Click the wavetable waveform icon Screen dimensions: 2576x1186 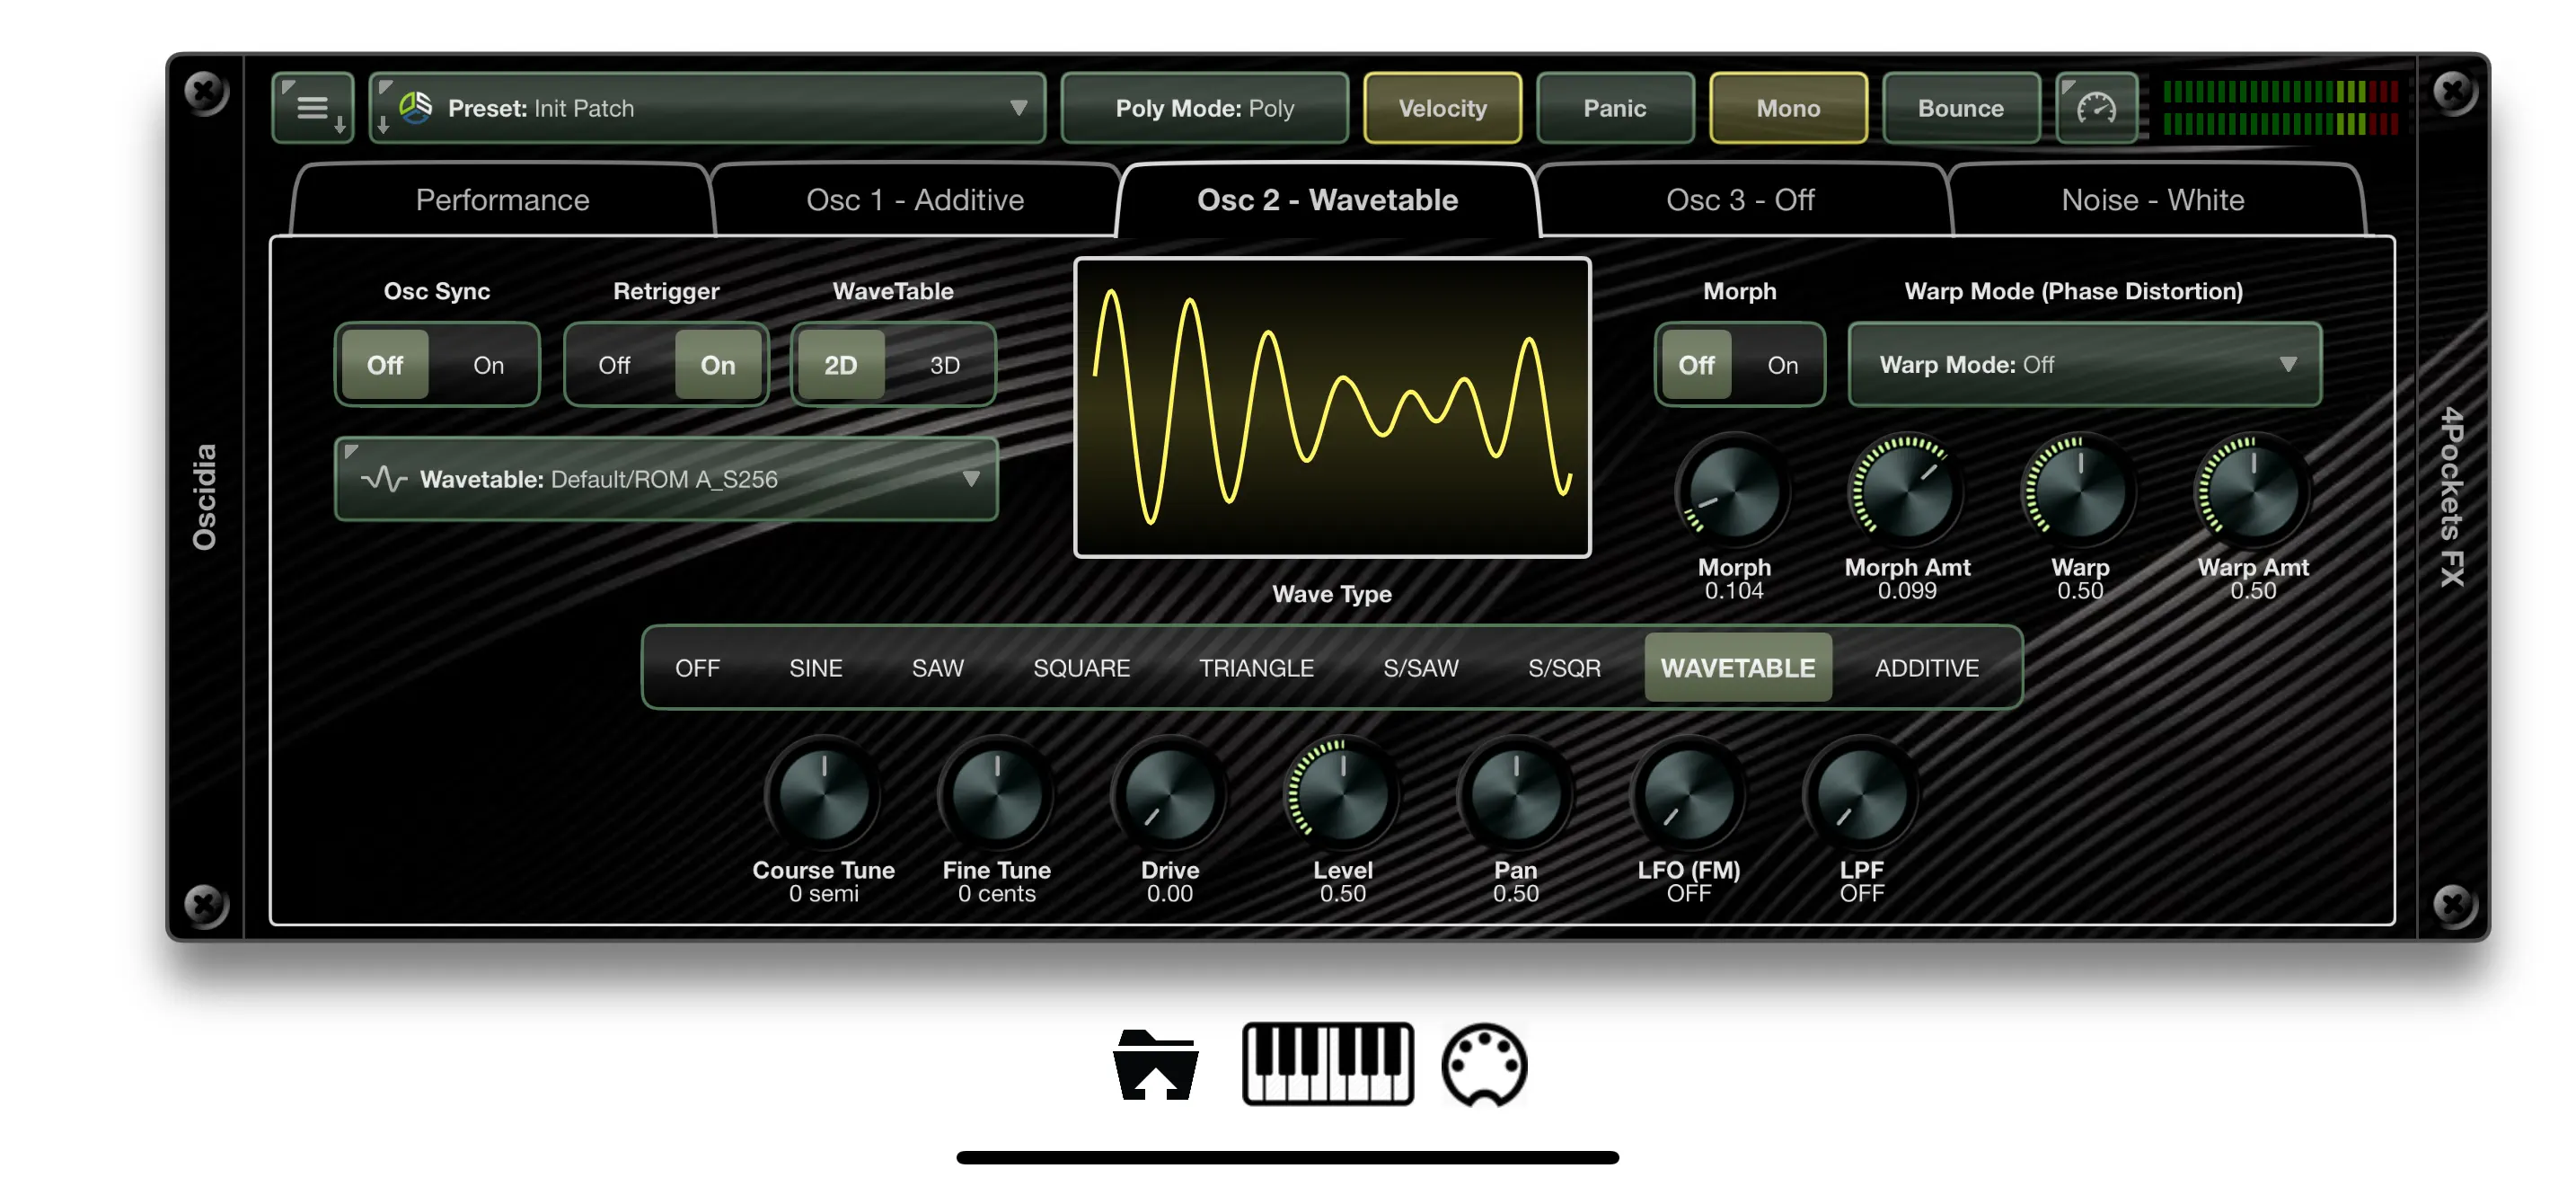coord(384,479)
